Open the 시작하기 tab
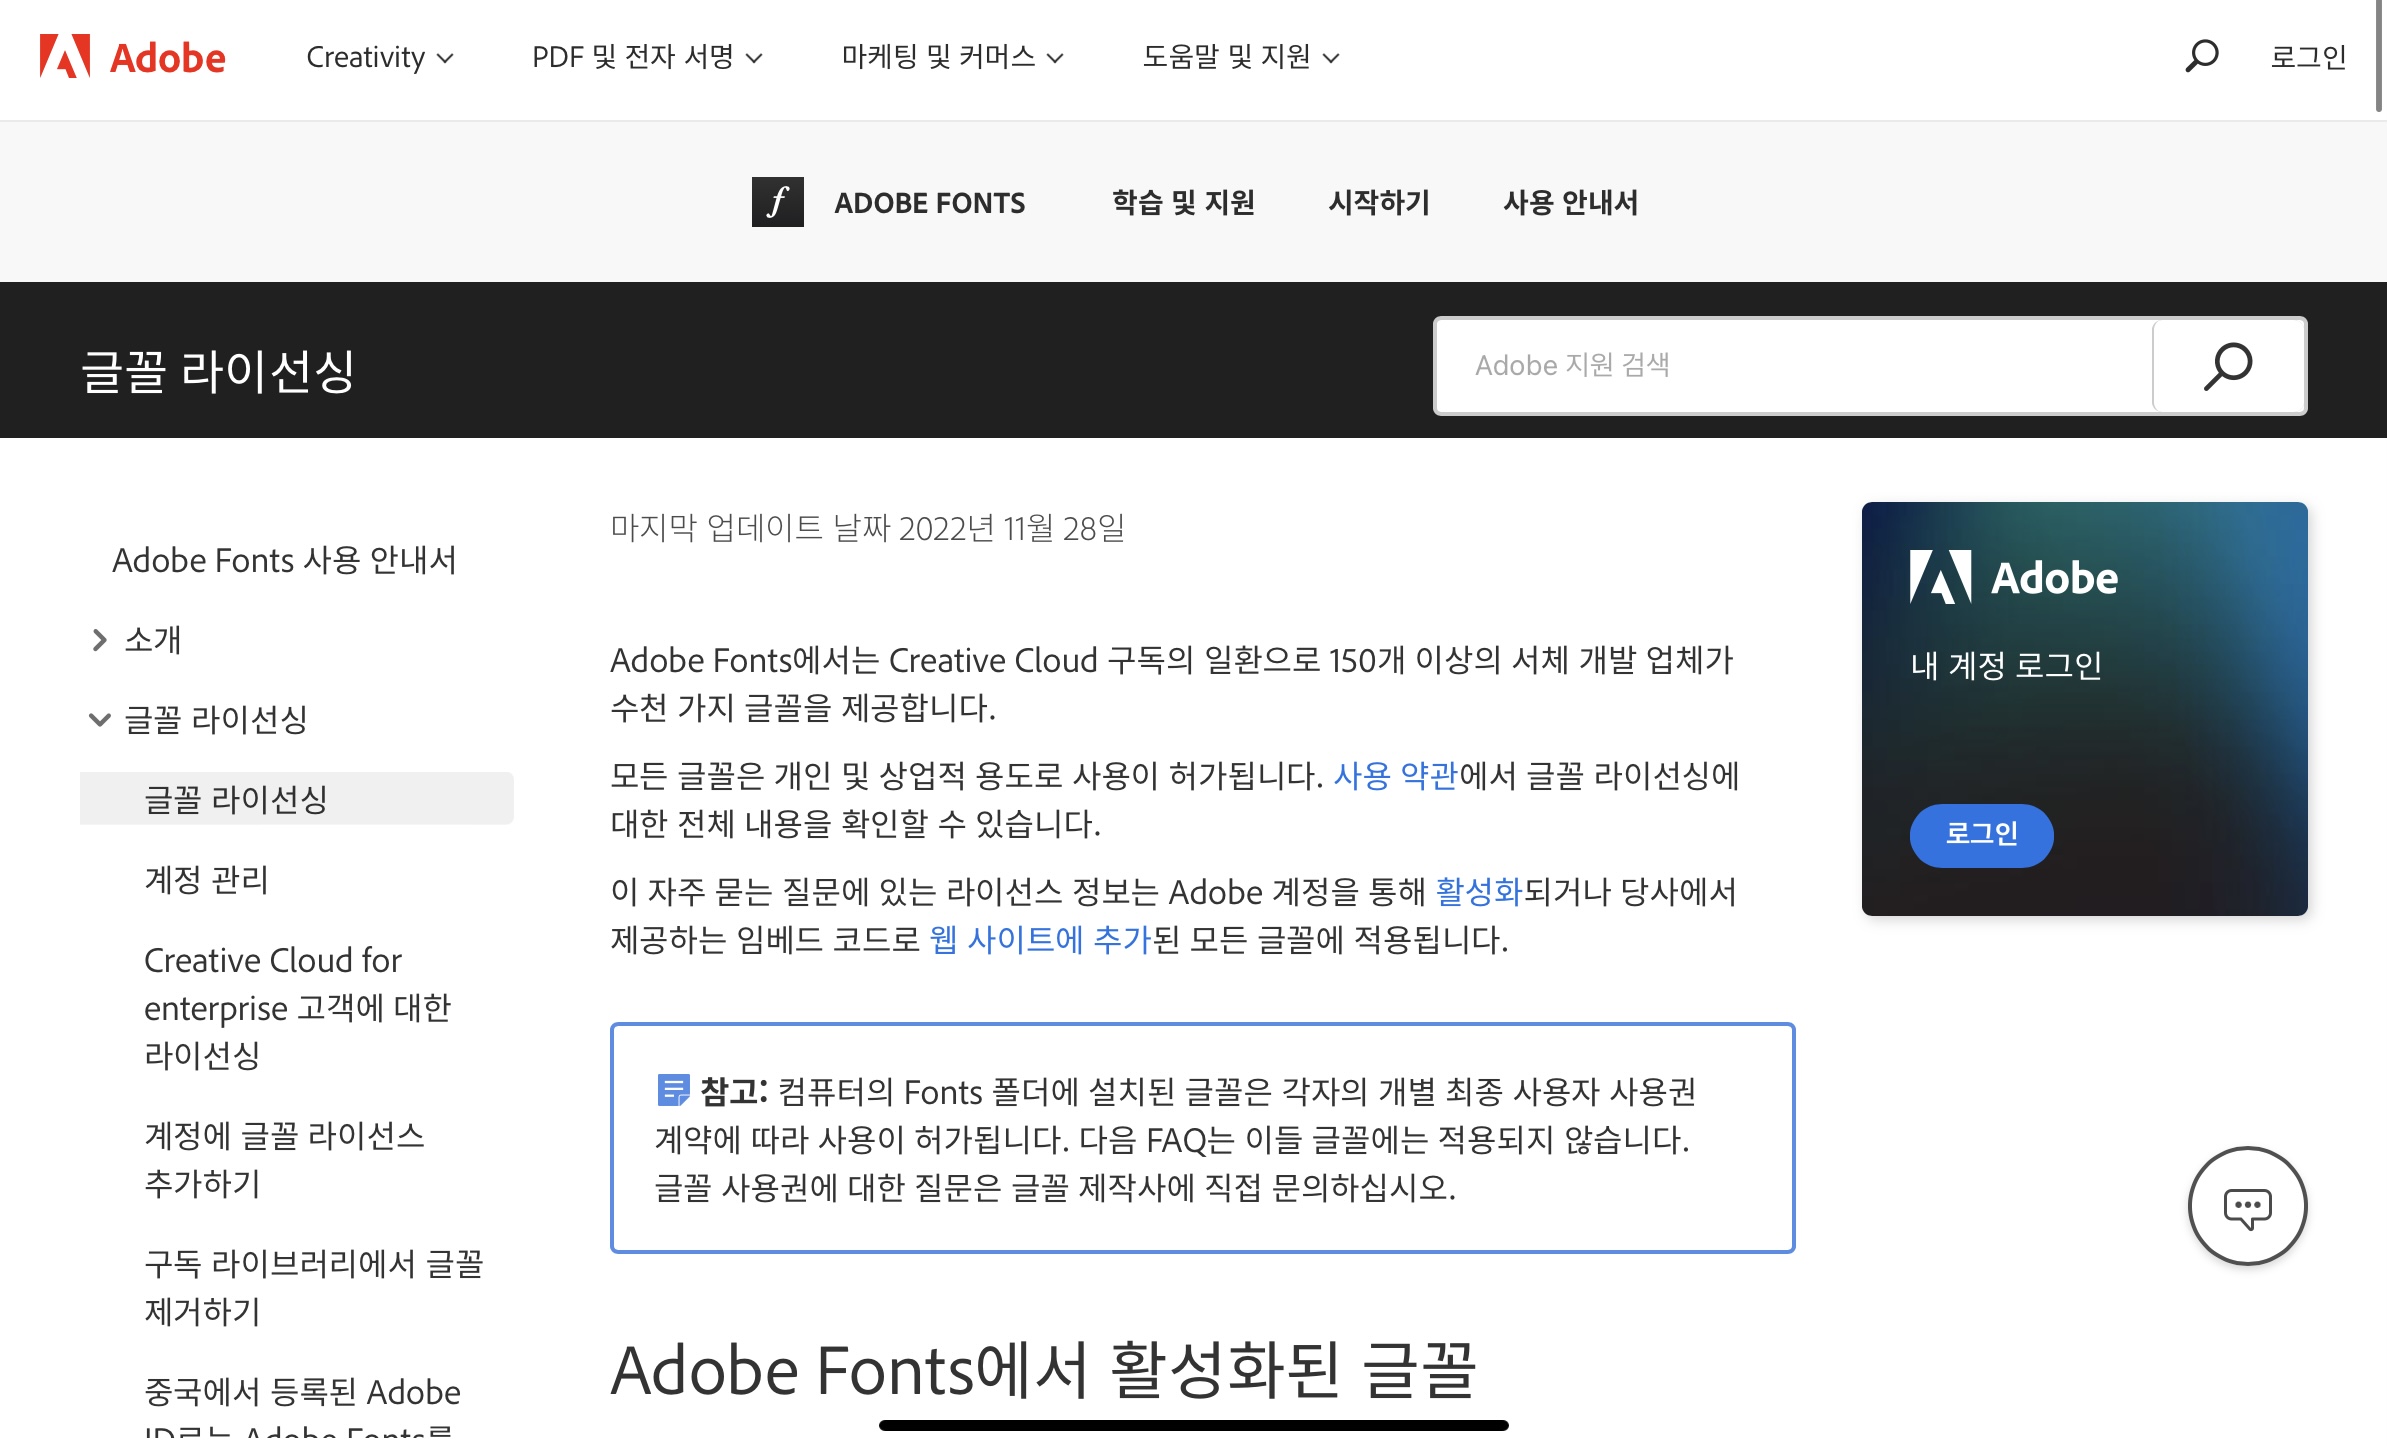The width and height of the screenshot is (2387, 1446). click(x=1379, y=203)
